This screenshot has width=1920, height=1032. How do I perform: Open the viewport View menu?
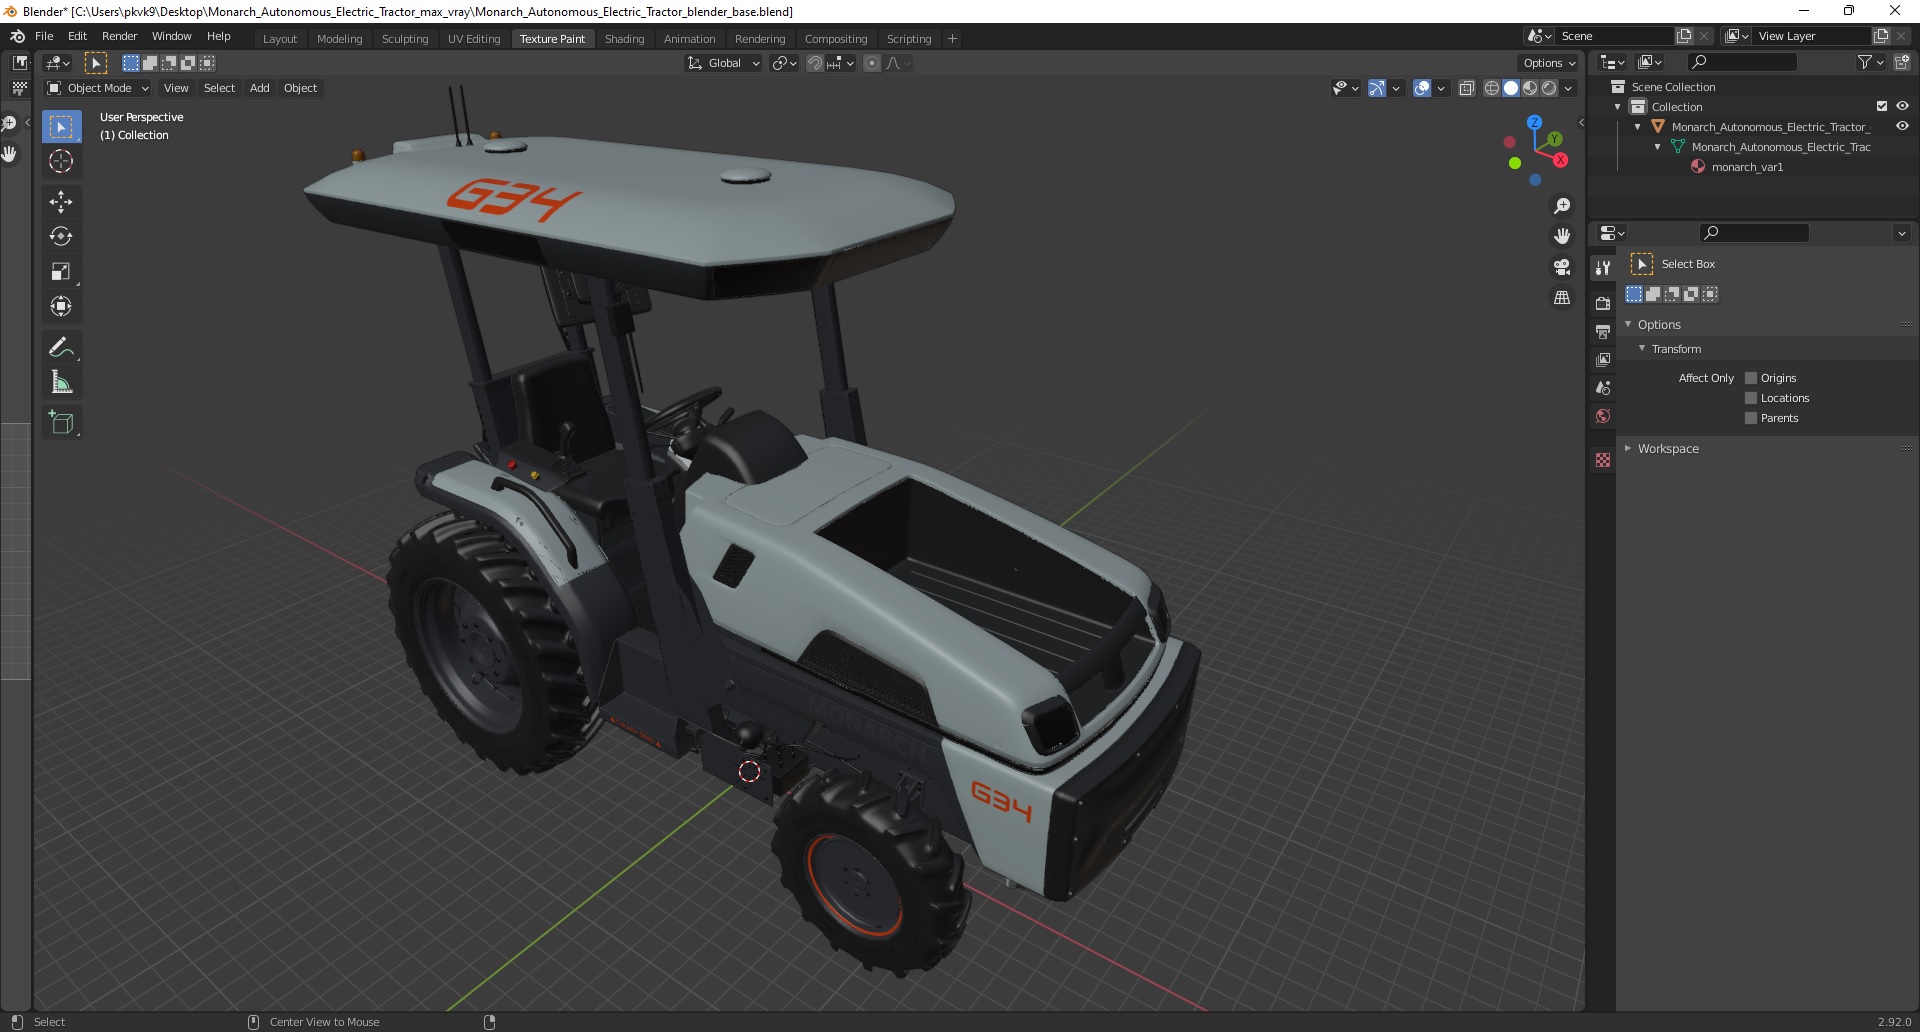pyautogui.click(x=176, y=88)
